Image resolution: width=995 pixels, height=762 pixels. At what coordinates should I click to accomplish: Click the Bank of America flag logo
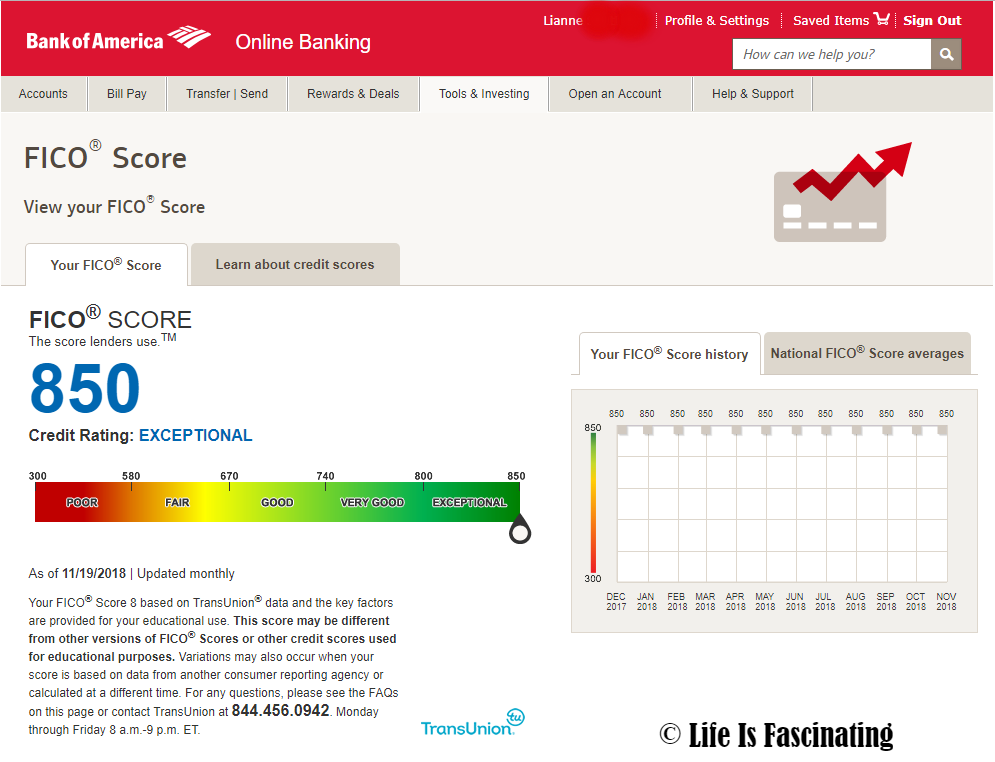(189, 37)
